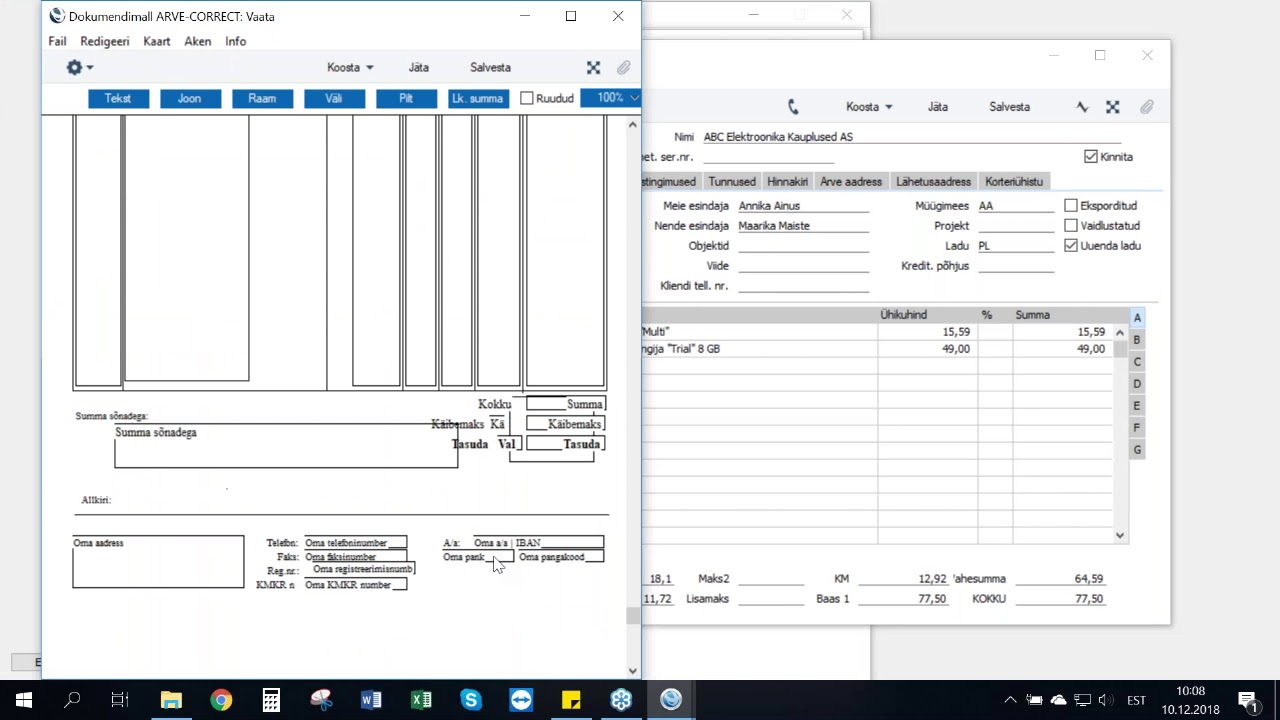The width and height of the screenshot is (1280, 720).
Task: Enable the Vaidlustatud checkbox
Action: pos(1071,225)
